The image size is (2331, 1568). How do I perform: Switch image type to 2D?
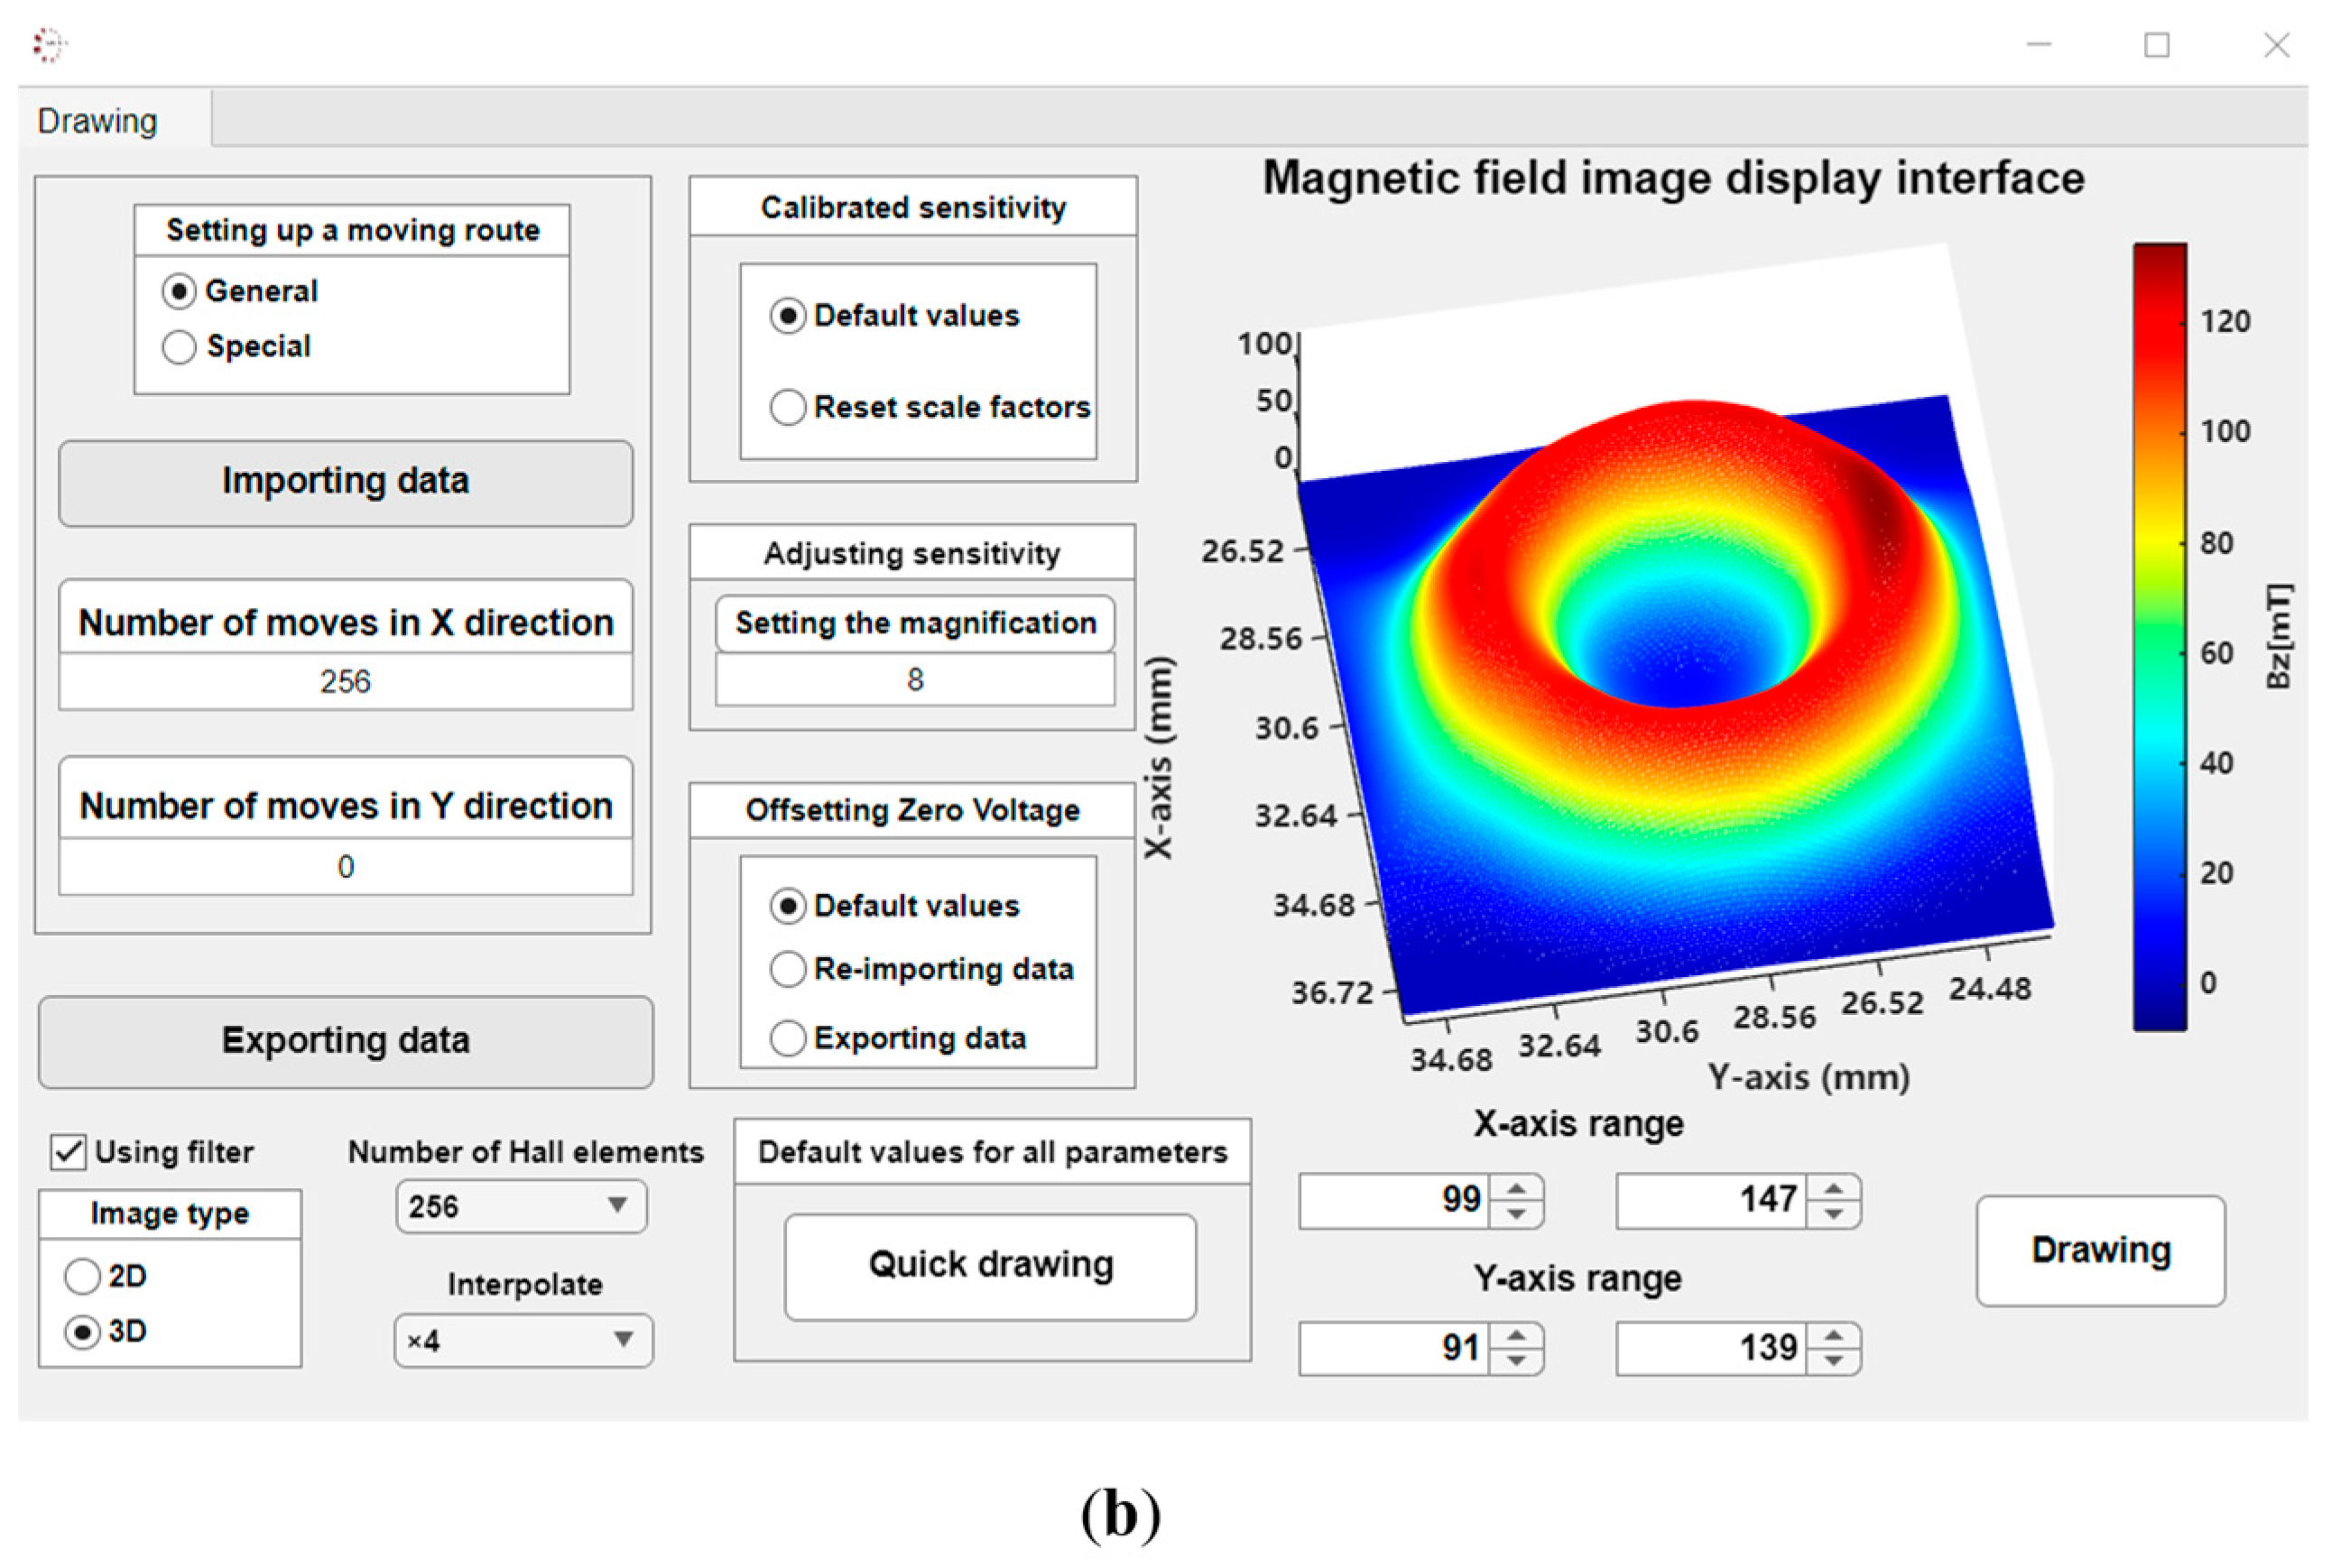(x=82, y=1276)
